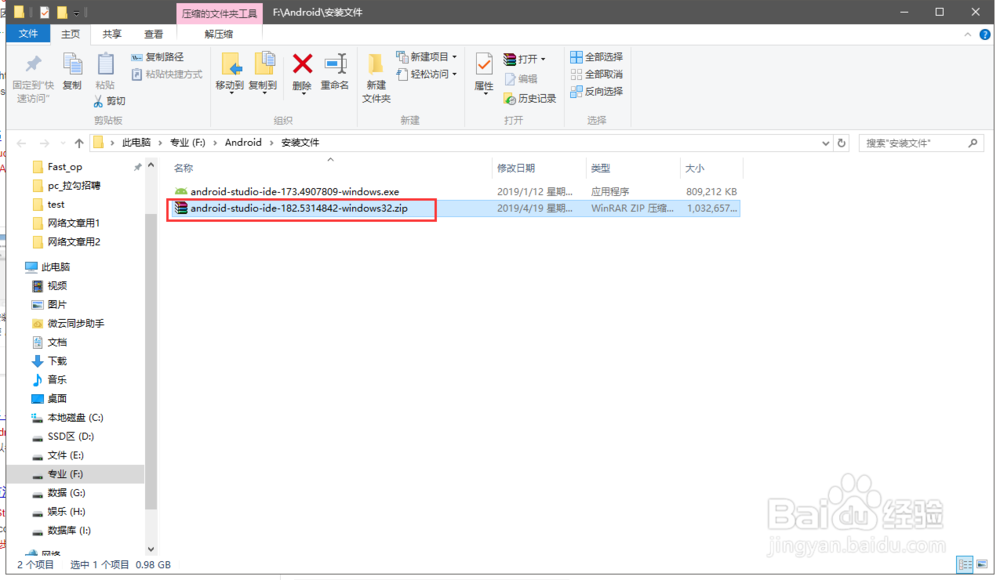Sort by Type (类型) column header
The width and height of the screenshot is (1000, 580).
(600, 168)
